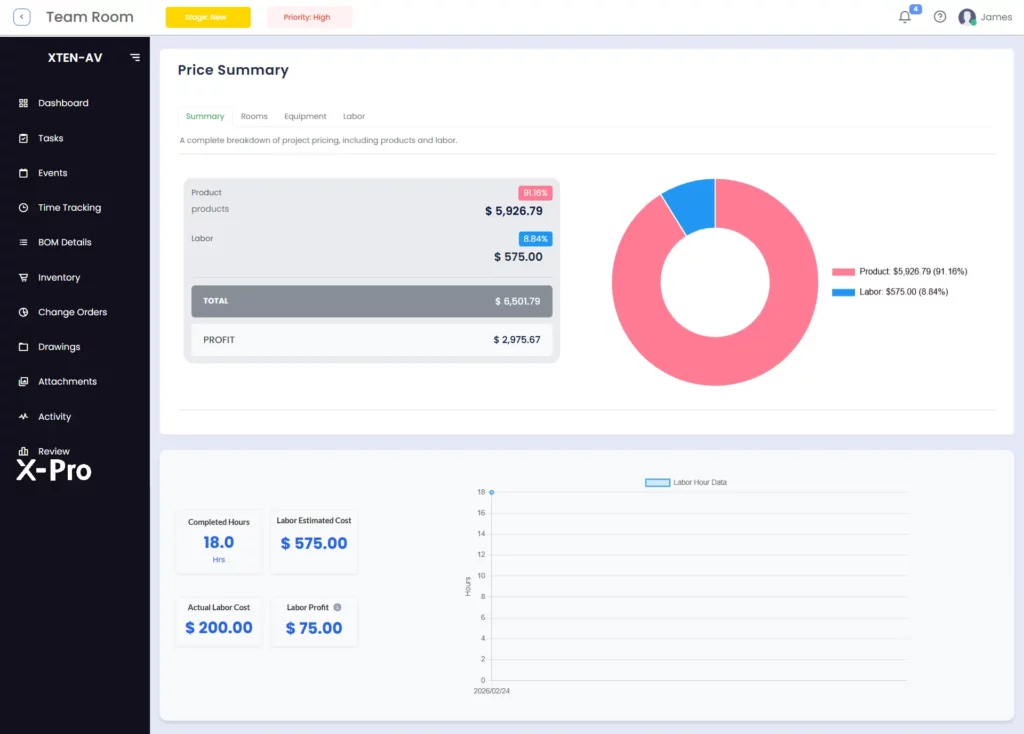
Task: Click the Dashboard grid icon
Action: [24, 103]
